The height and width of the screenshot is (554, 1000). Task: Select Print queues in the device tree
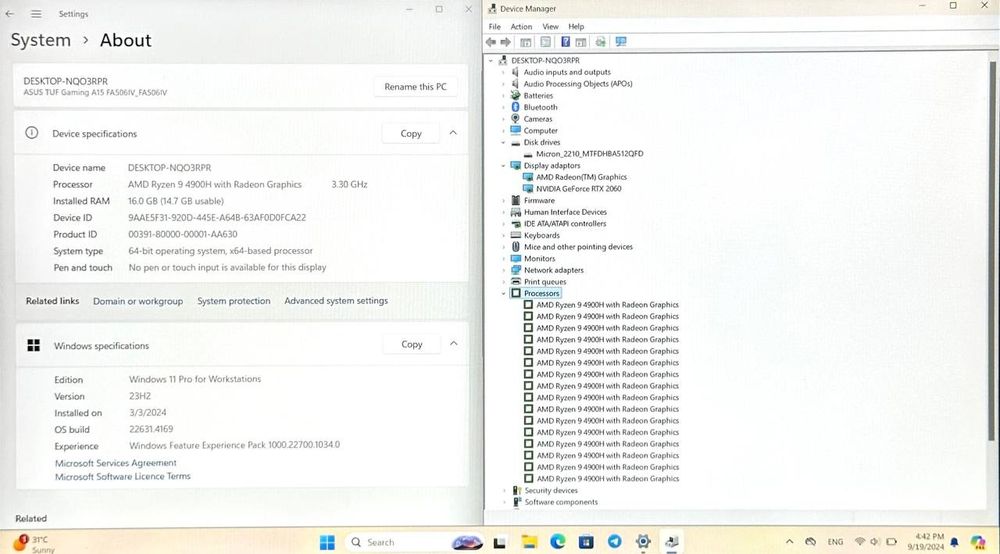(545, 282)
